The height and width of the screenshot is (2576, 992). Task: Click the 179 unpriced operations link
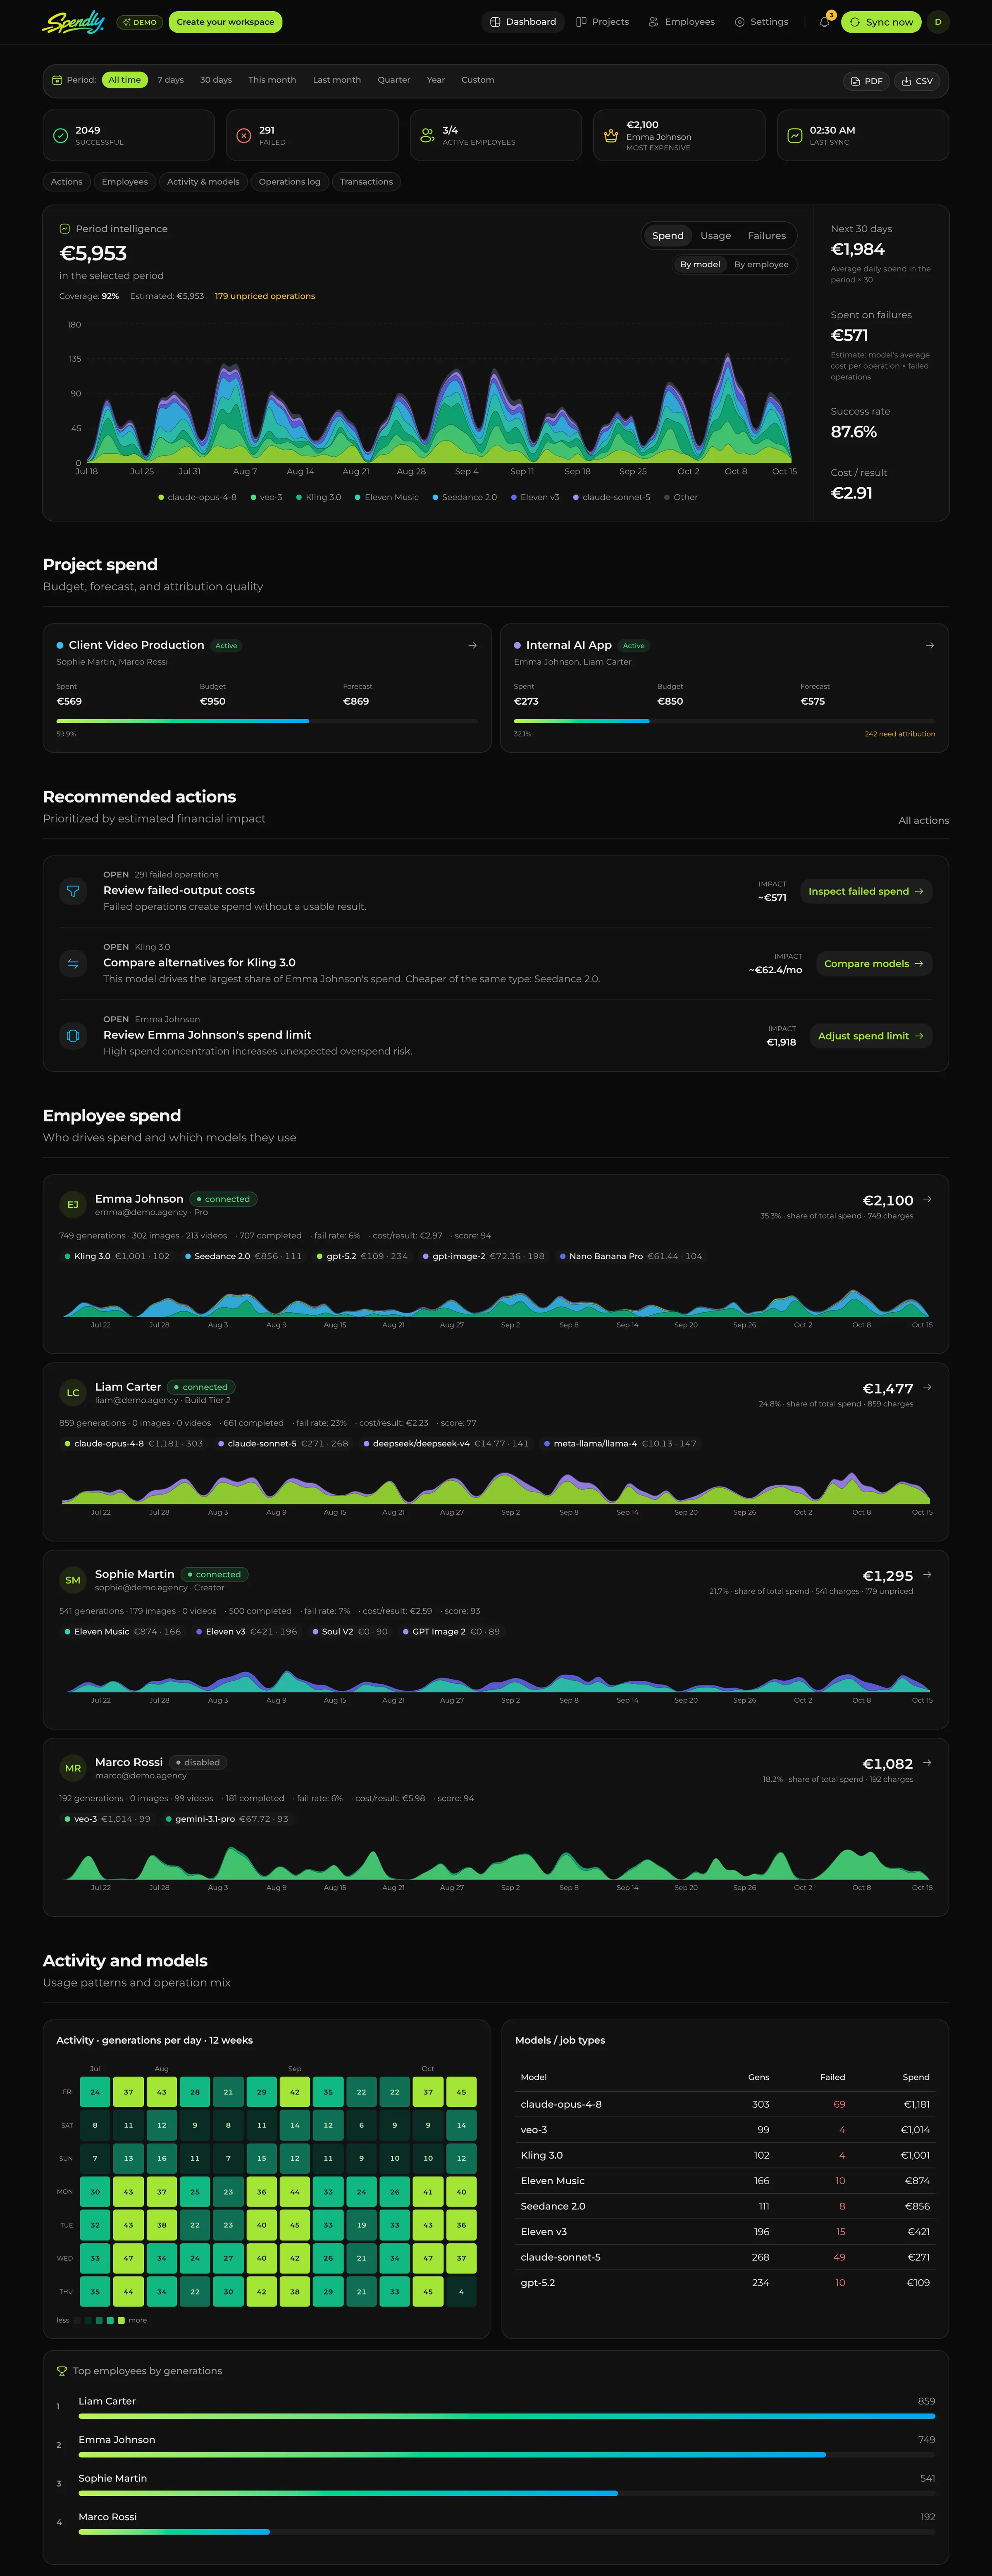click(x=265, y=296)
